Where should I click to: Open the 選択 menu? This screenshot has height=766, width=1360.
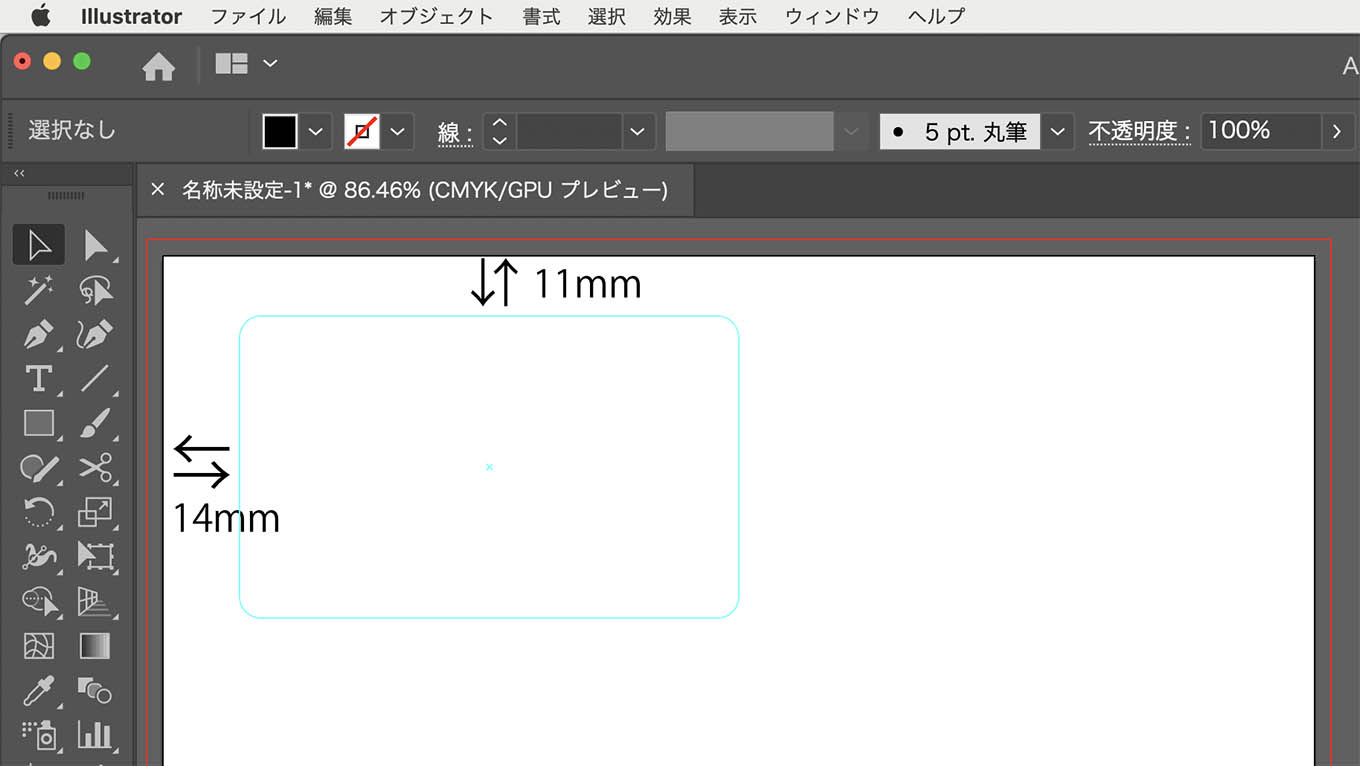607,16
